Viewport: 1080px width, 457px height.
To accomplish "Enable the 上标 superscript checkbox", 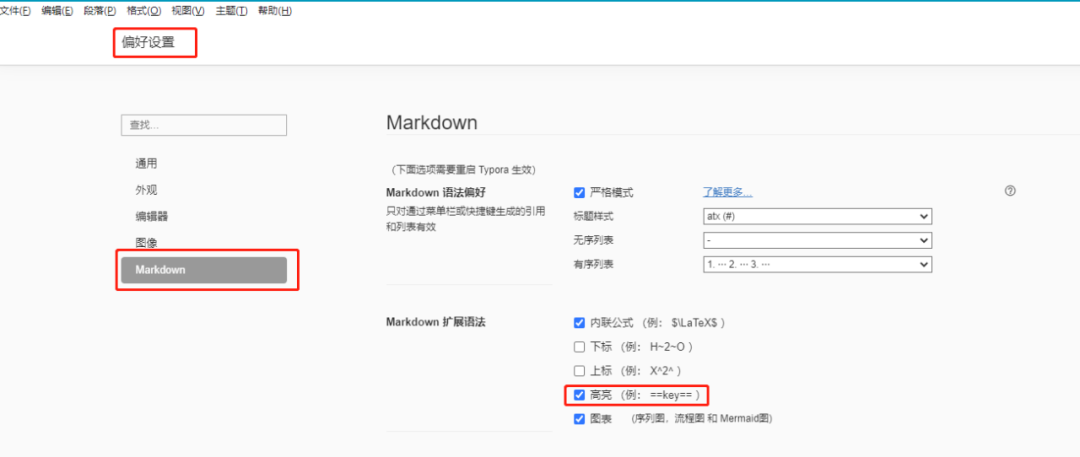I will [x=579, y=371].
